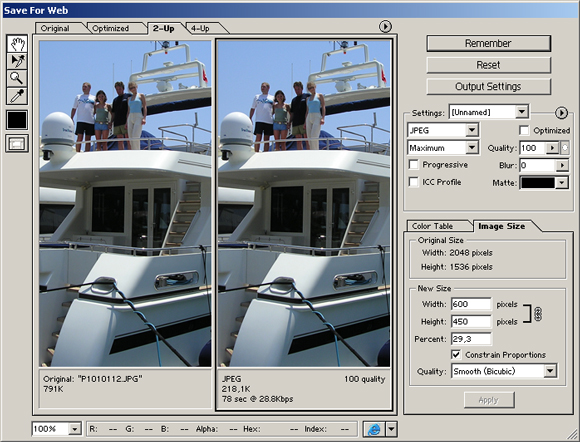Enable the Progressive checkbox

pos(413,165)
